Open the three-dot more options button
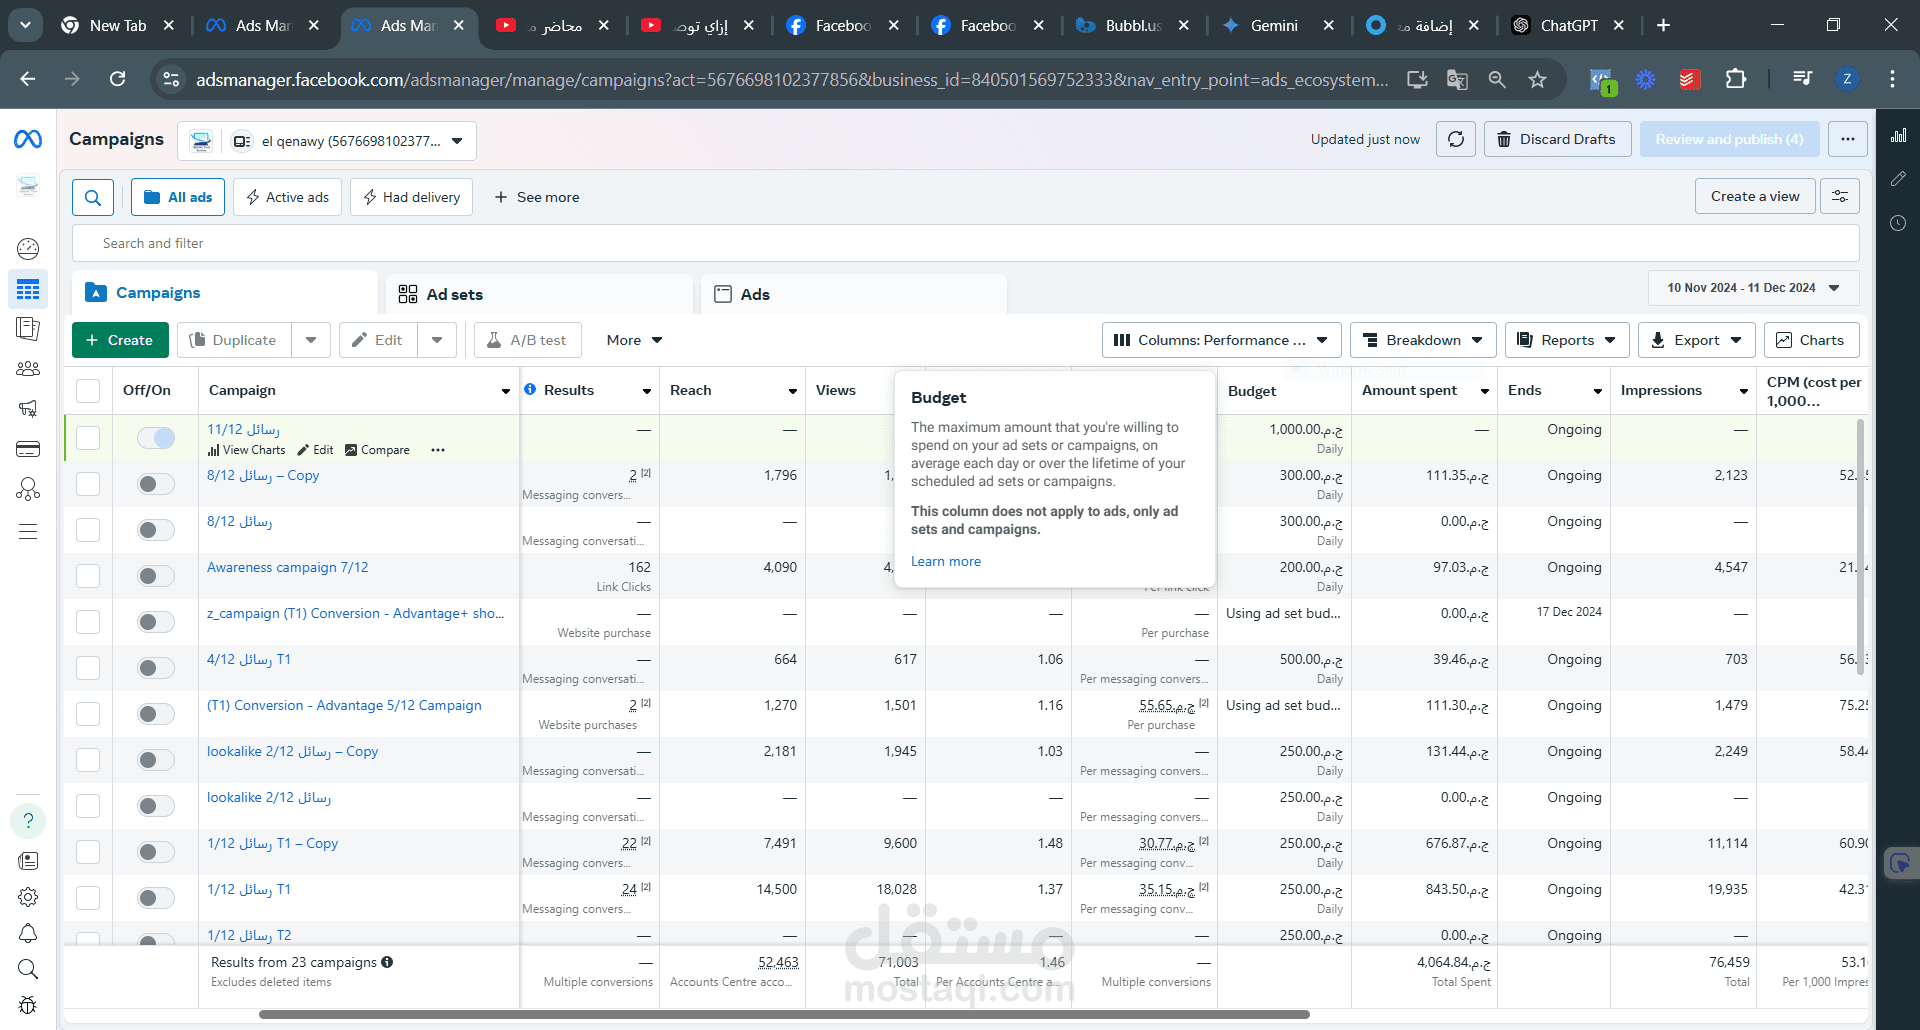Screen dimensions: 1920x1030 pyautogui.click(x=1848, y=139)
